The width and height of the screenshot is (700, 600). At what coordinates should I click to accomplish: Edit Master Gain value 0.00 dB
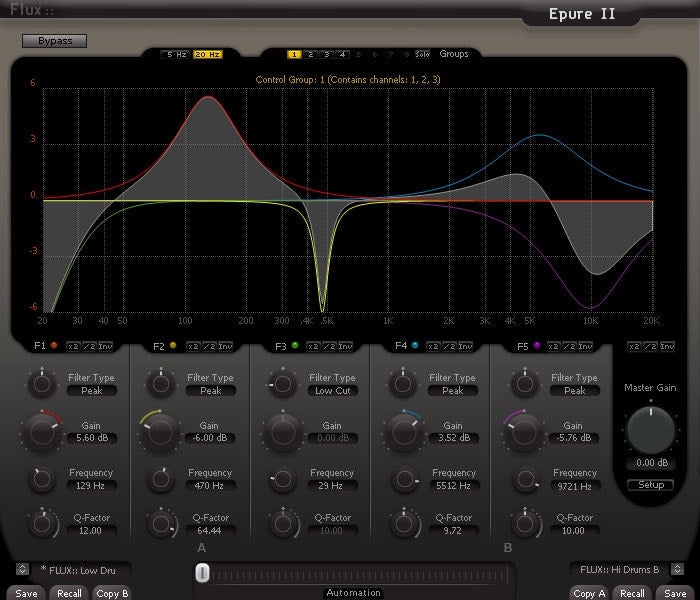tap(651, 462)
